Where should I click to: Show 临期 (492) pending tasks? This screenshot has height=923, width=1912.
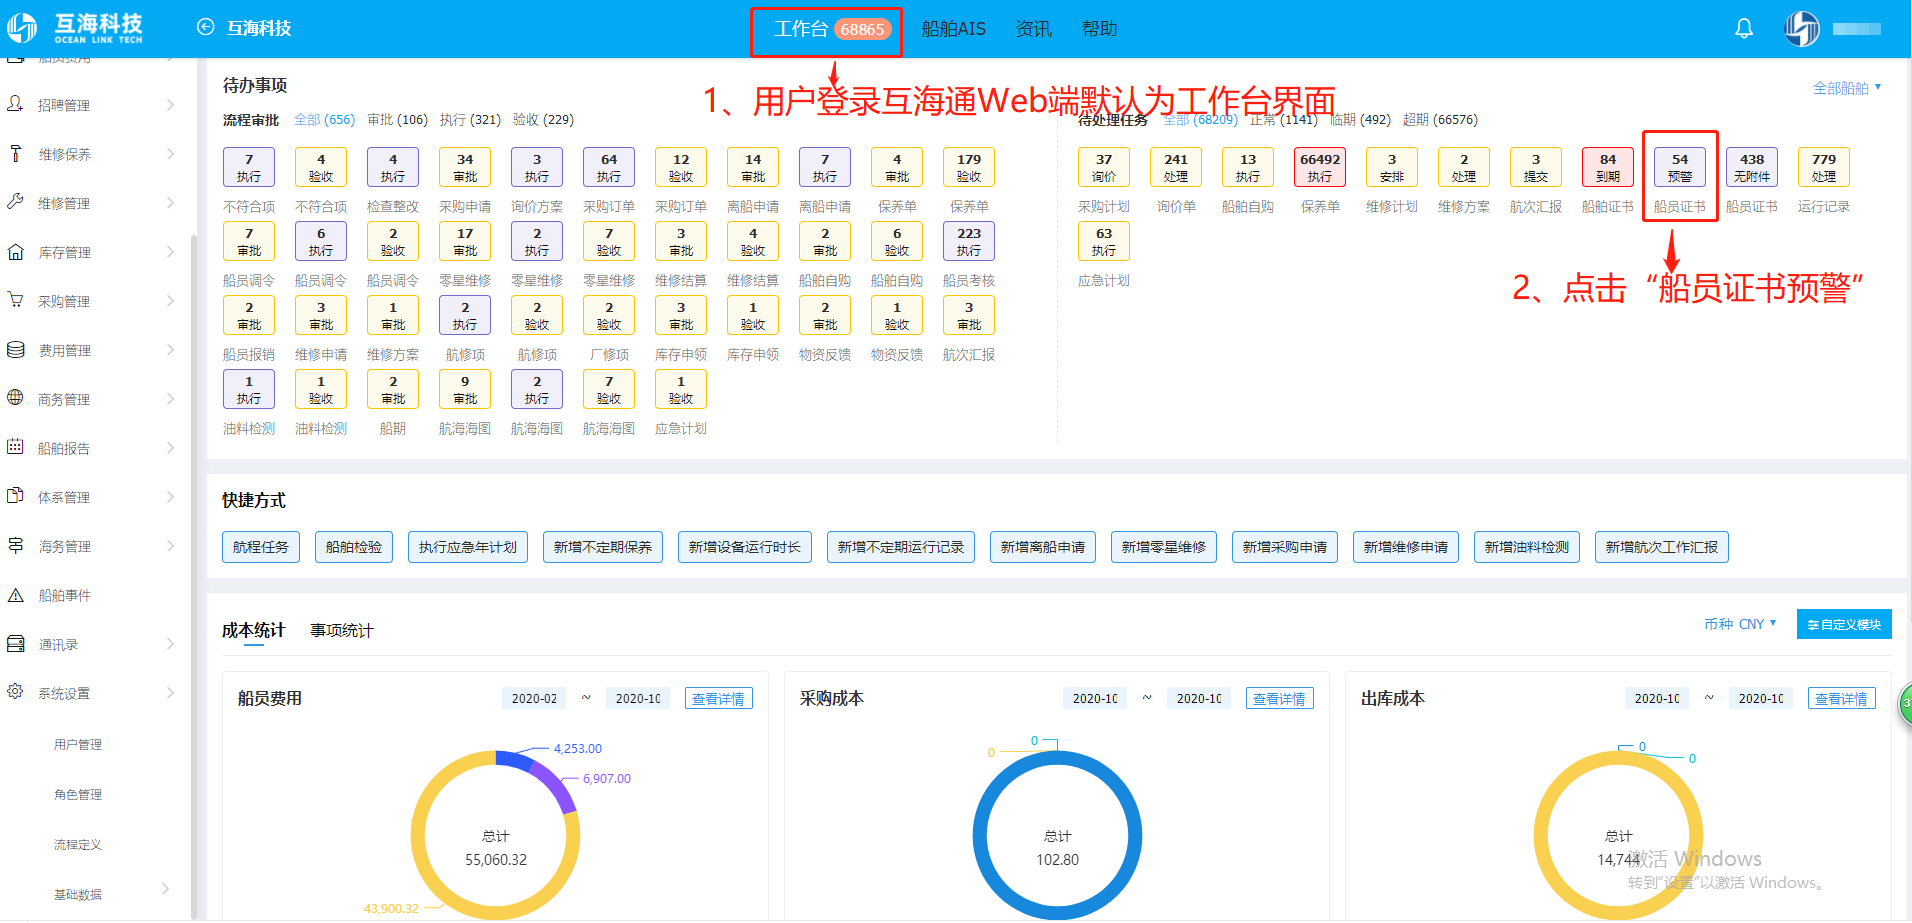[x=1361, y=119]
